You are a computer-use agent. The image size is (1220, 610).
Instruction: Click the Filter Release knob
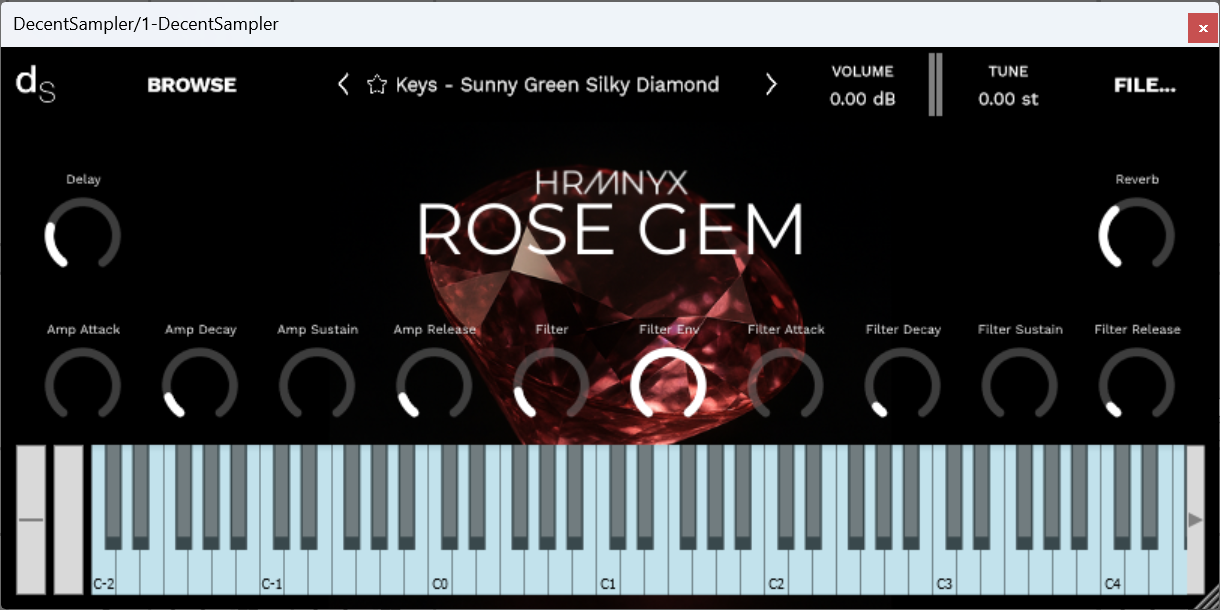click(x=1136, y=386)
